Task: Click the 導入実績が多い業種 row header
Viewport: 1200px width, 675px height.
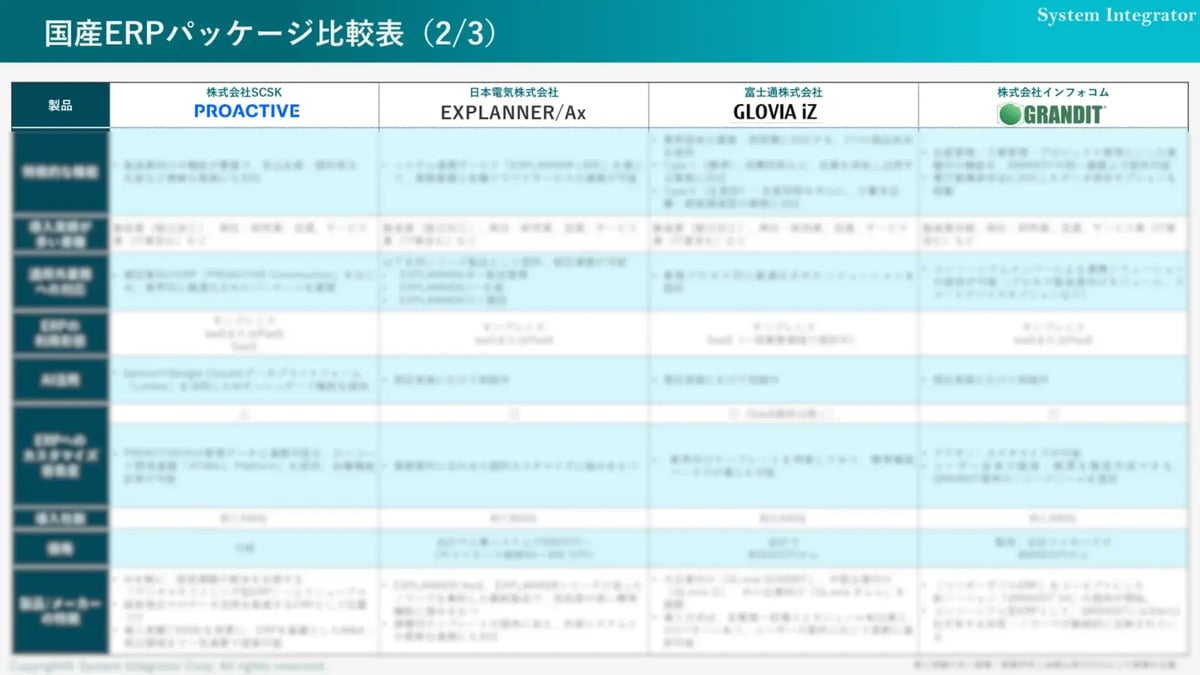Action: coord(60,234)
